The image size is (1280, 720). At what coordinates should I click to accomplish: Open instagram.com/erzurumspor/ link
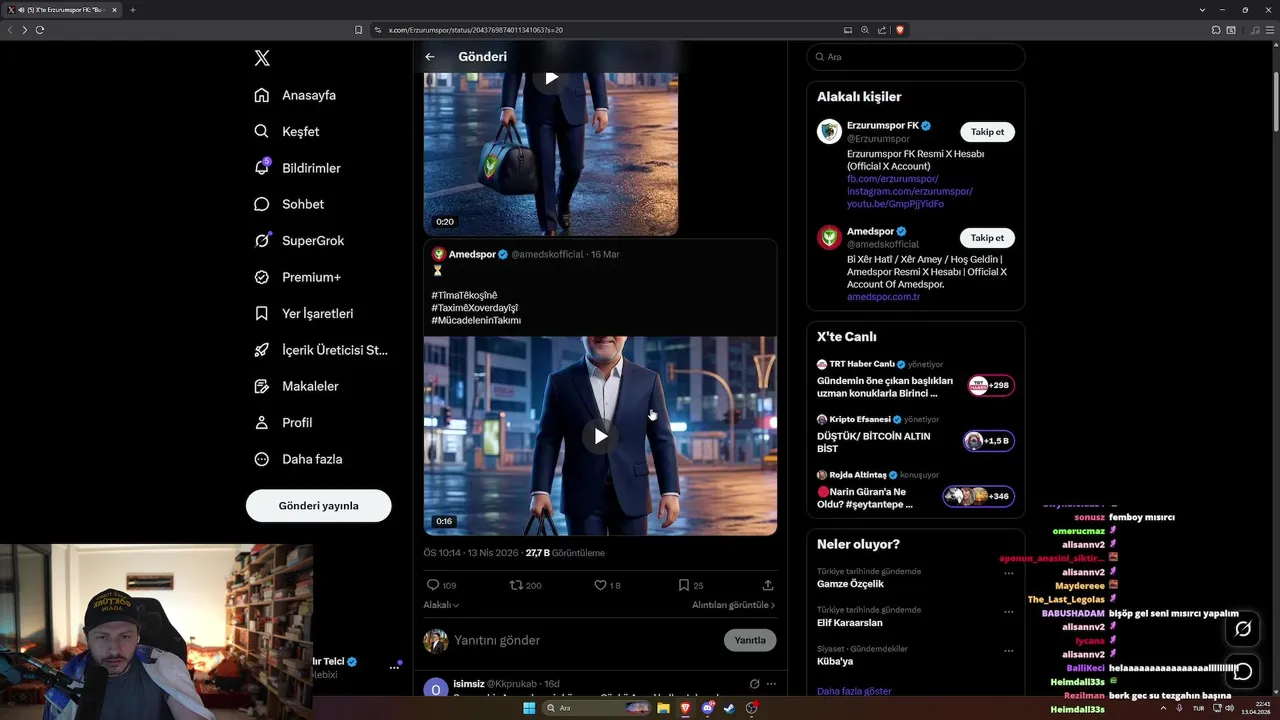[910, 191]
